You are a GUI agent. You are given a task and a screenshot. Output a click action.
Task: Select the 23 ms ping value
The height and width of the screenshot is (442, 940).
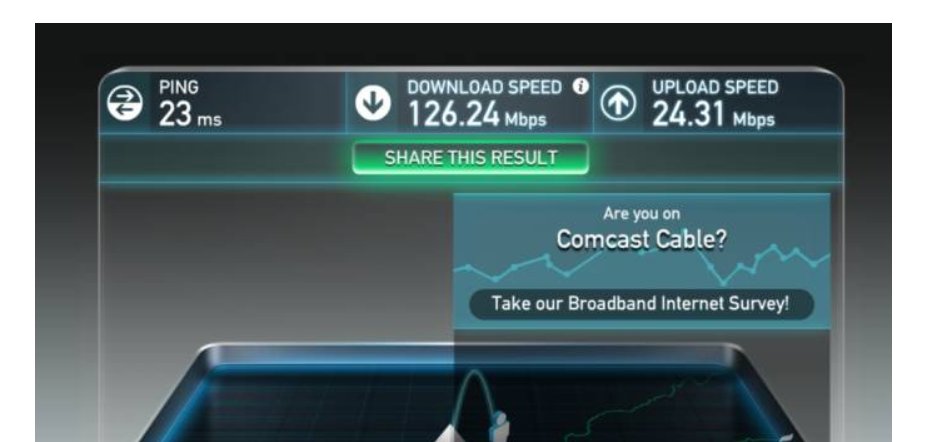tap(190, 115)
